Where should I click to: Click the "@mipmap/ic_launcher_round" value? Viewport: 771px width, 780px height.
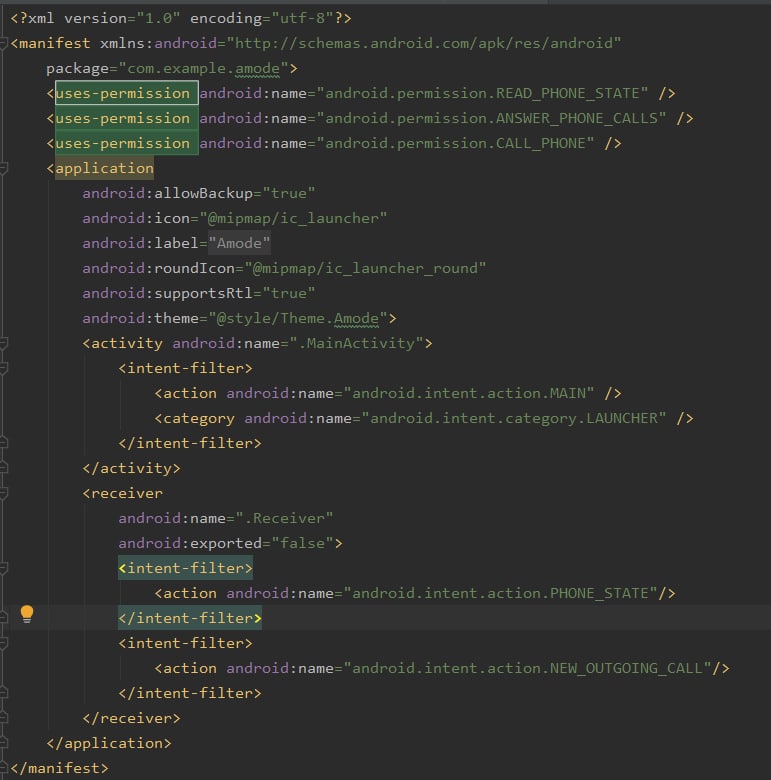coord(365,268)
